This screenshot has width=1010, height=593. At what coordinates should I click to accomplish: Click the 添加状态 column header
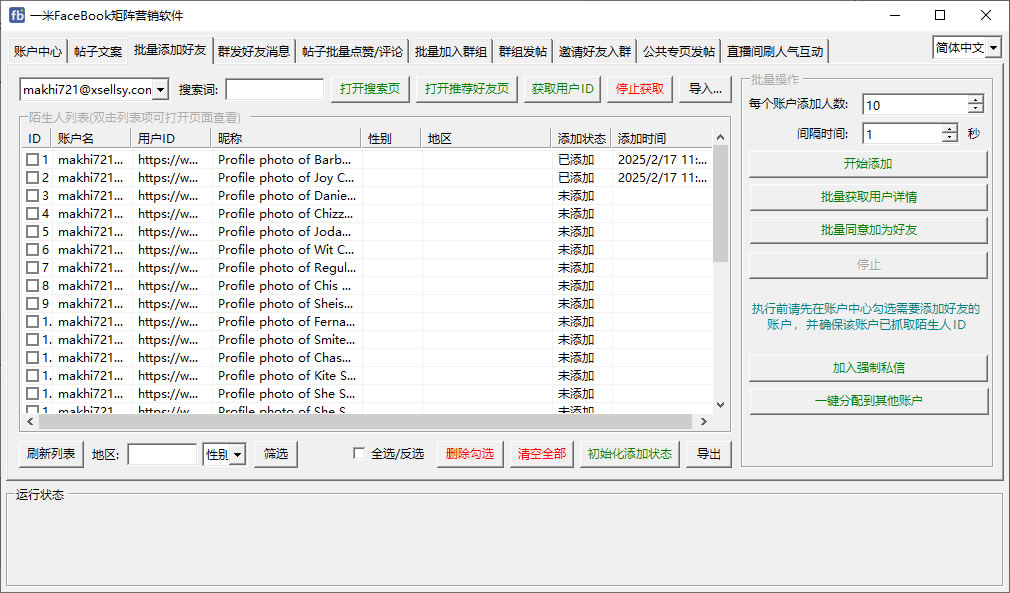click(582, 138)
